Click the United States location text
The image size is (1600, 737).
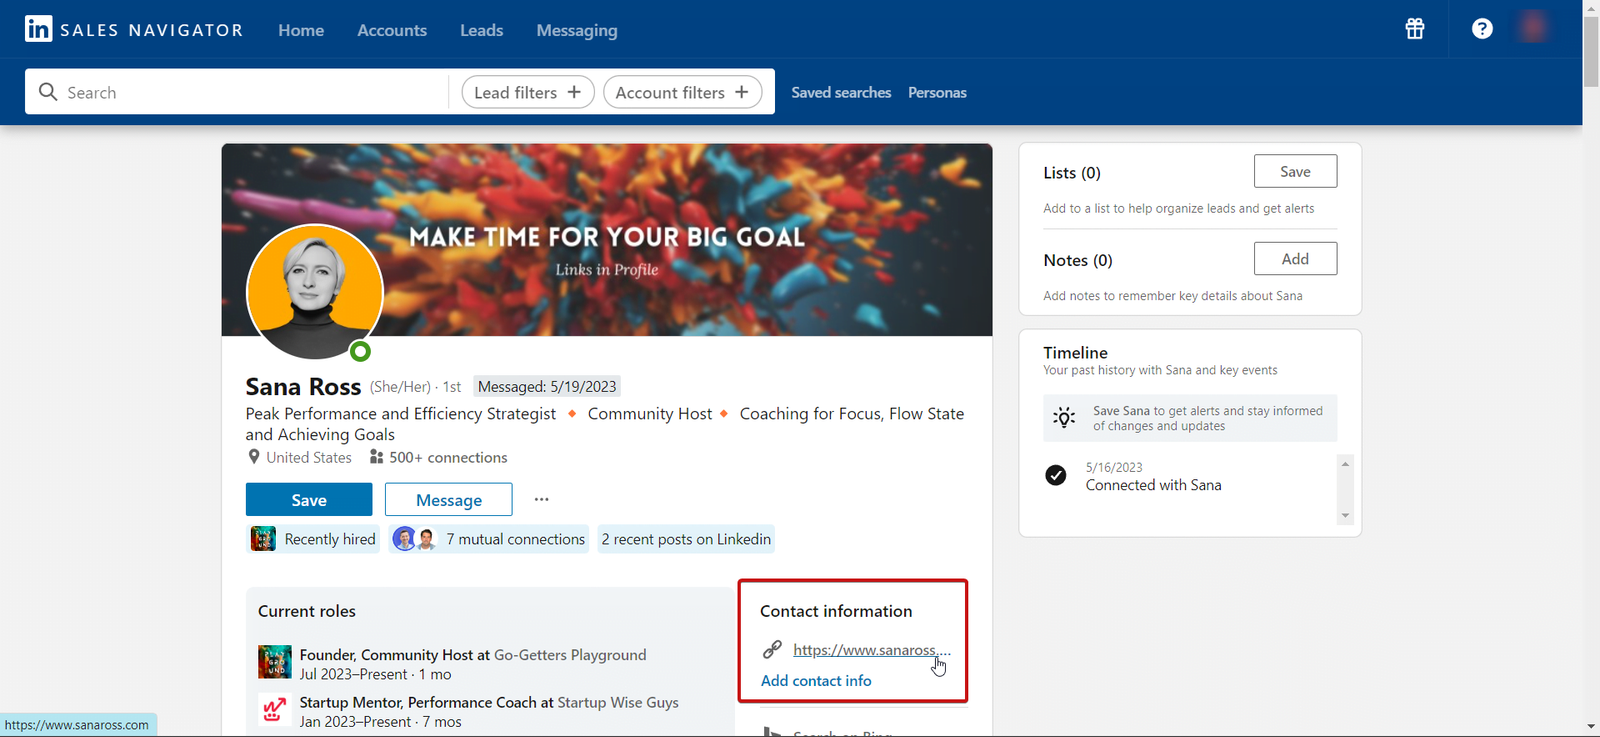pyautogui.click(x=309, y=457)
